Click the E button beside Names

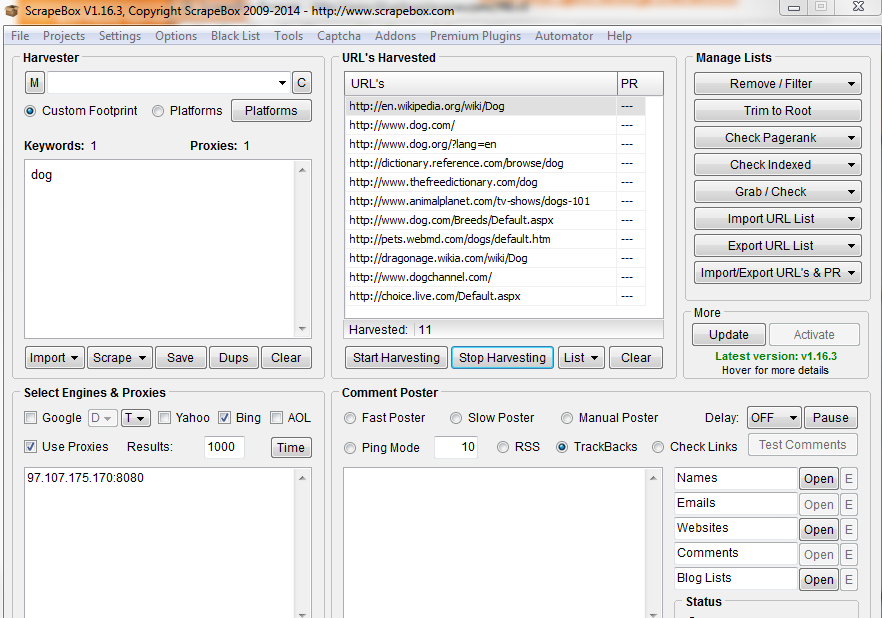848,479
